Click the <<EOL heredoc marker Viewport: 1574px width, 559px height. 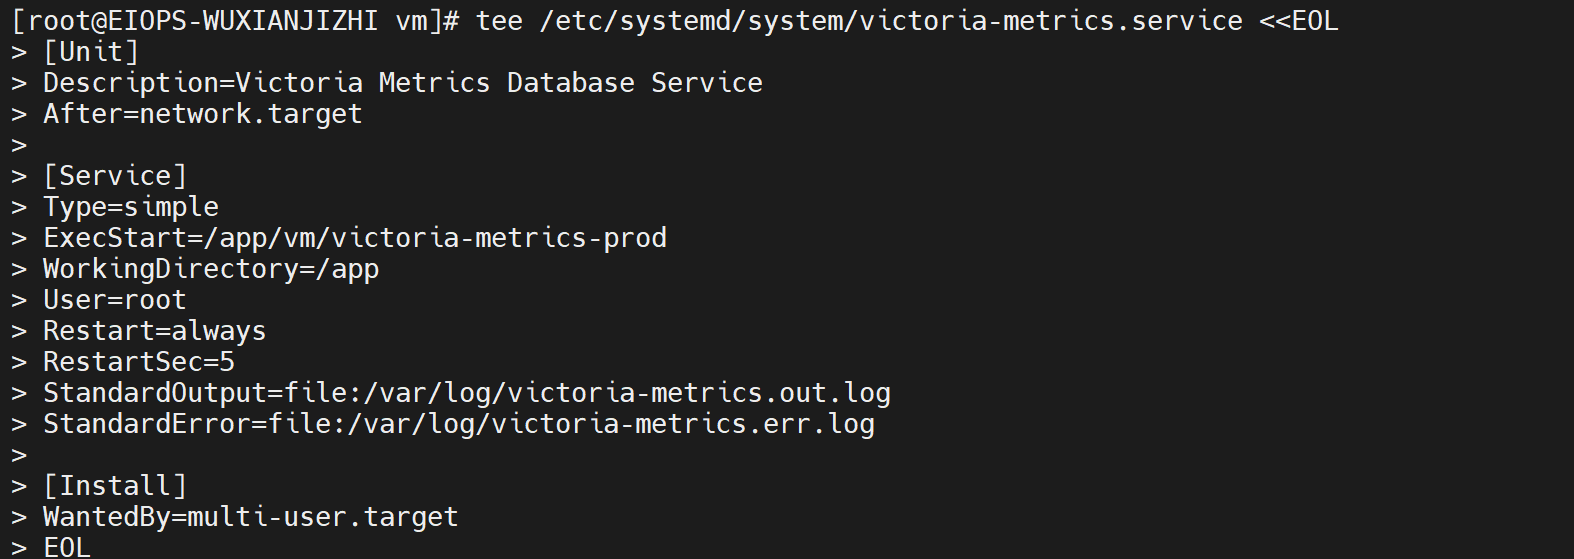(x=1298, y=21)
